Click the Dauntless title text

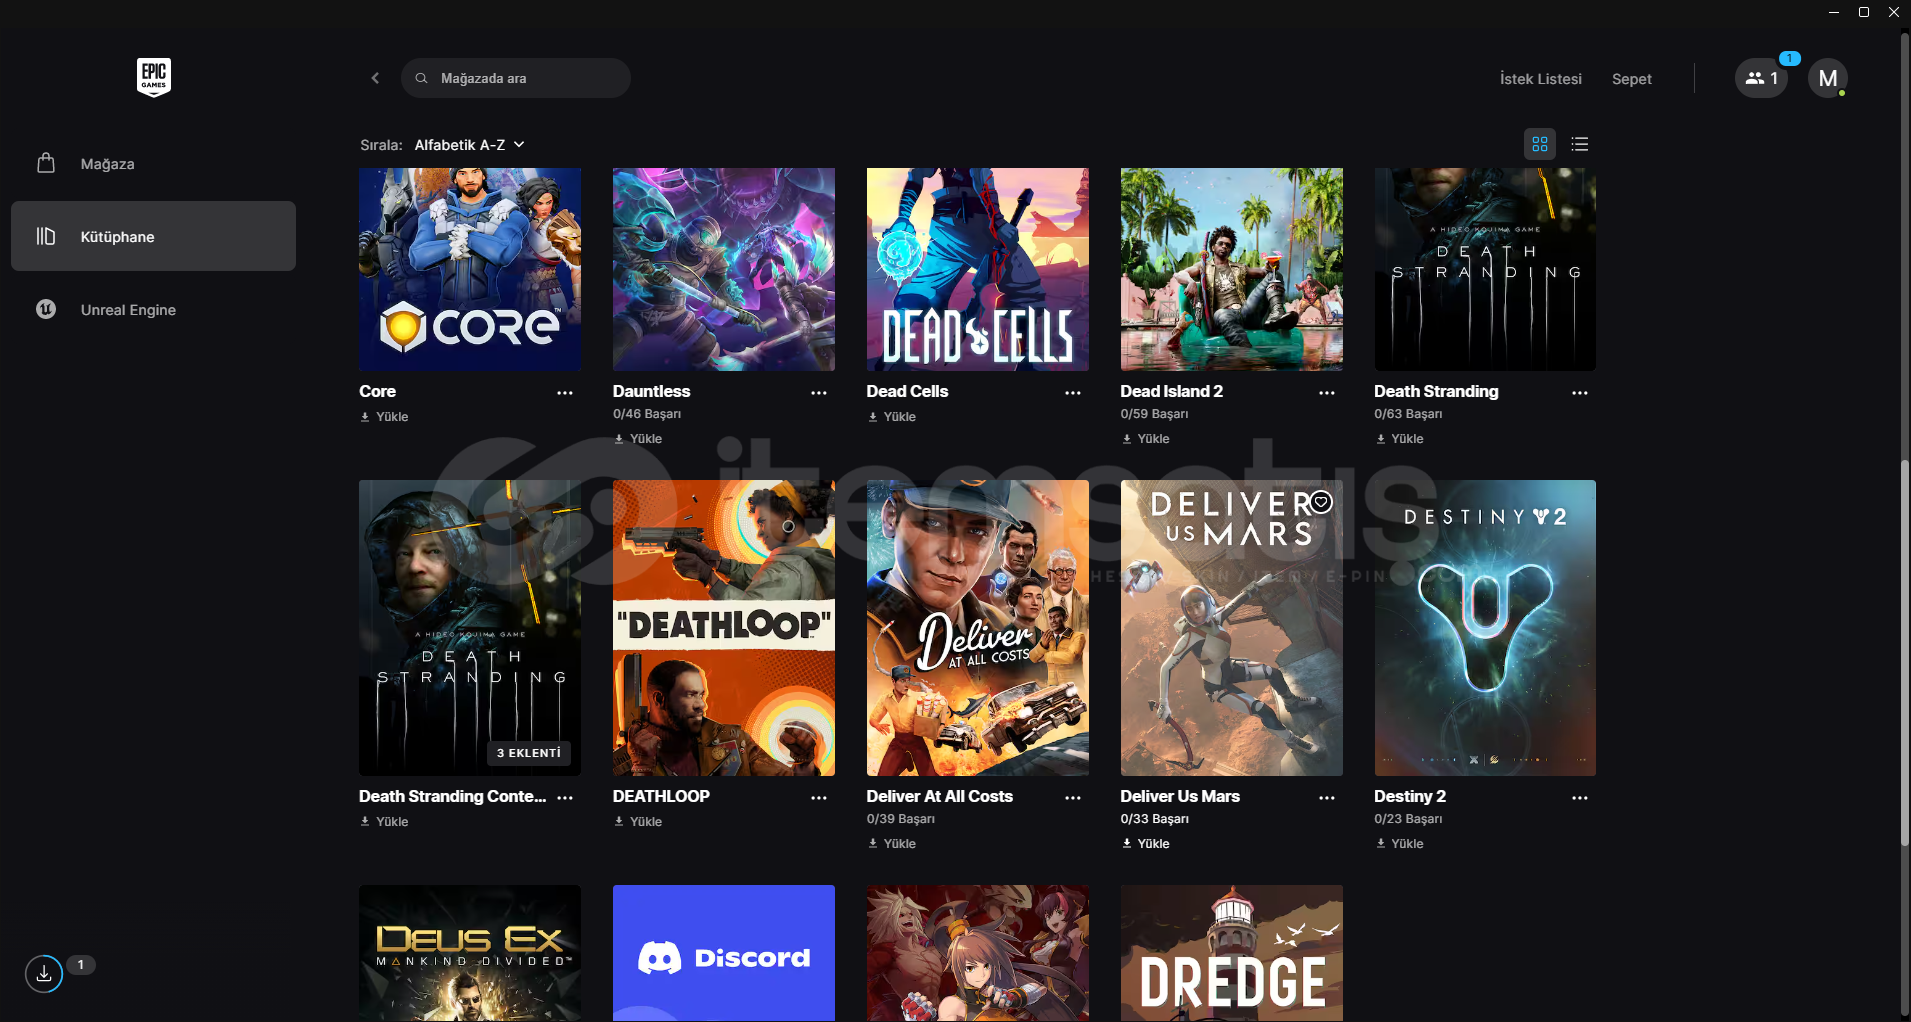pos(652,391)
